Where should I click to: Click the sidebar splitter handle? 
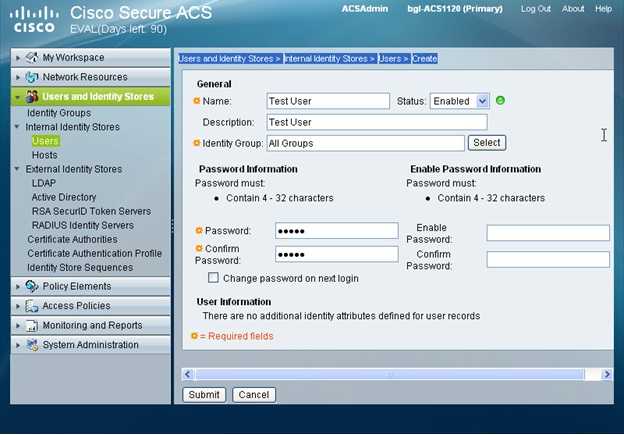pos(172,226)
